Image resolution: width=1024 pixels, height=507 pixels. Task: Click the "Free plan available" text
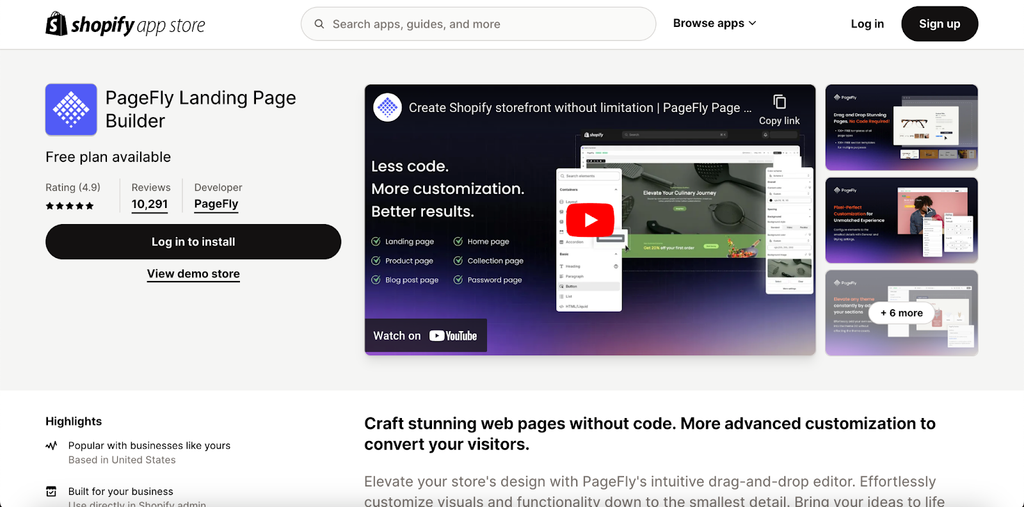point(108,157)
